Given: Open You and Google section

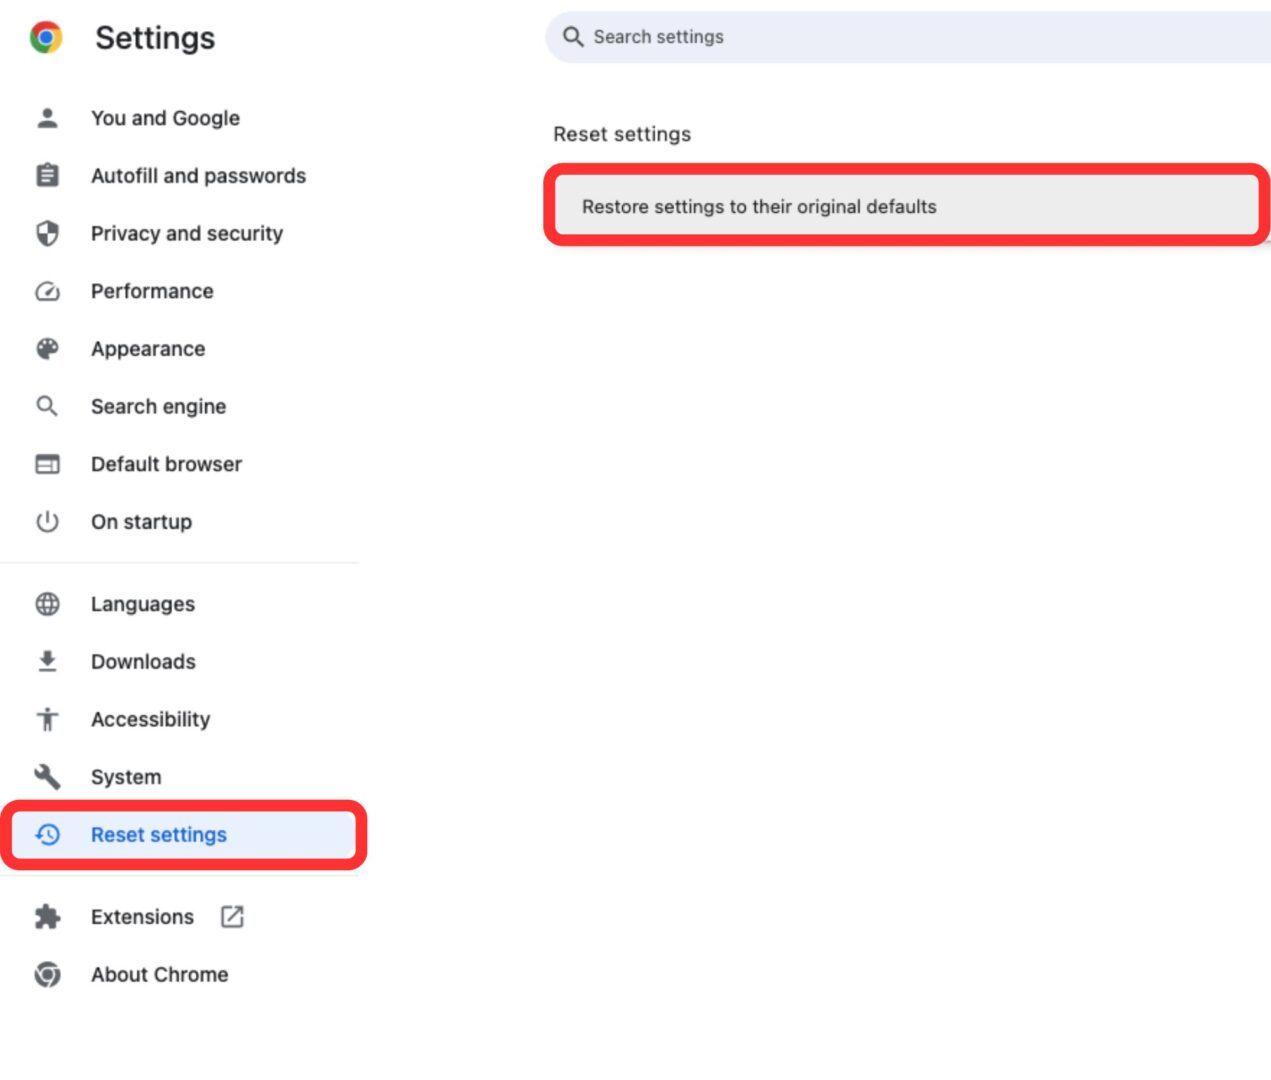Looking at the screenshot, I should (165, 118).
